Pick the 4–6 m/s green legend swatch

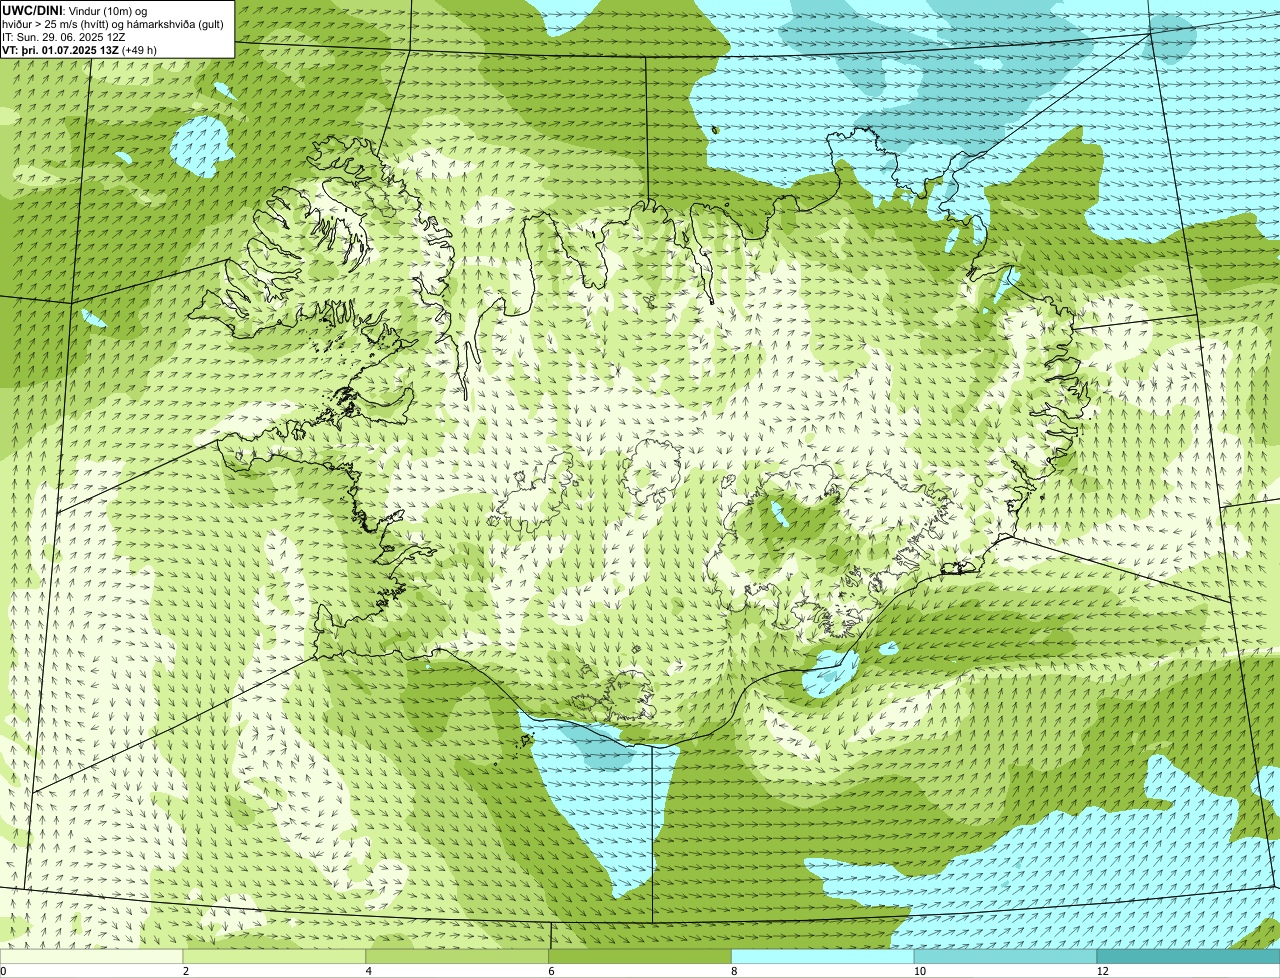click(457, 956)
